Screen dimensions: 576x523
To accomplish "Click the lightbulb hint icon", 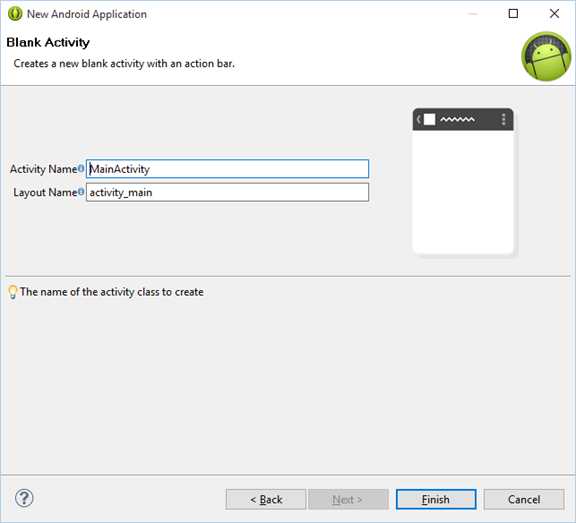I will click(12, 292).
